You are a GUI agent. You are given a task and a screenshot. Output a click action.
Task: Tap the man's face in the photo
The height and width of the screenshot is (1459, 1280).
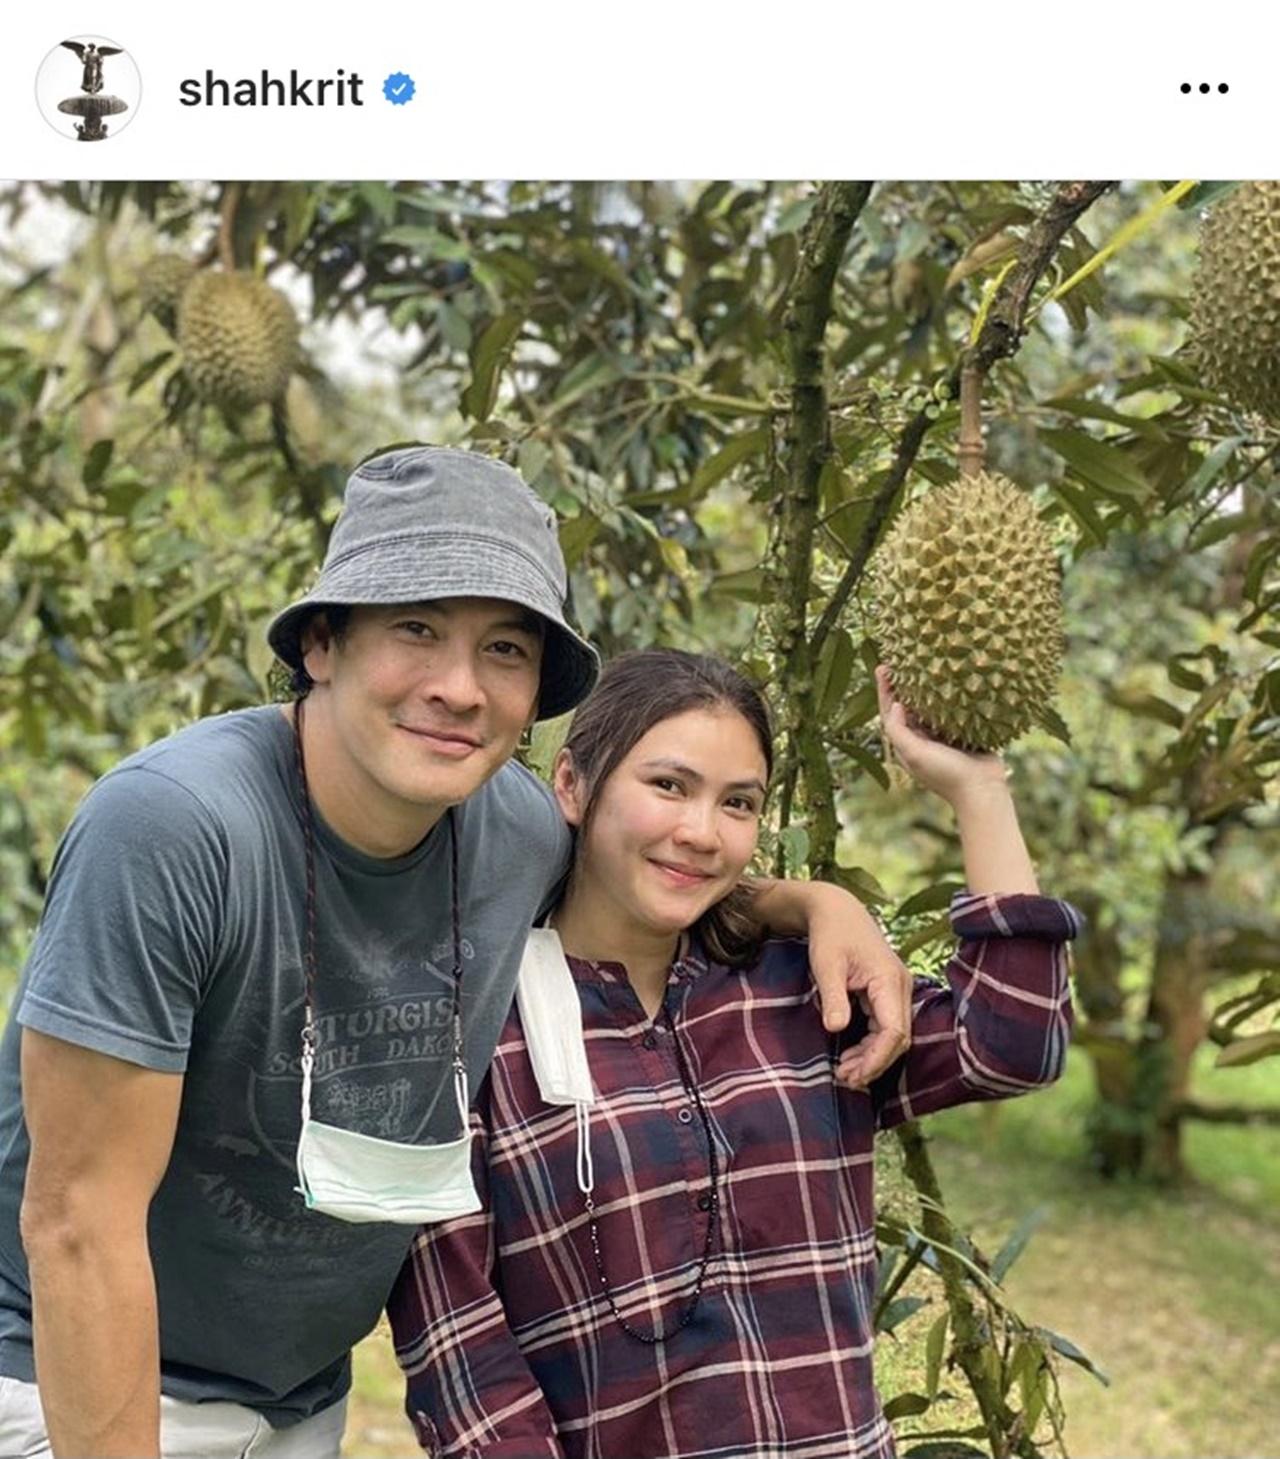[x=432, y=700]
